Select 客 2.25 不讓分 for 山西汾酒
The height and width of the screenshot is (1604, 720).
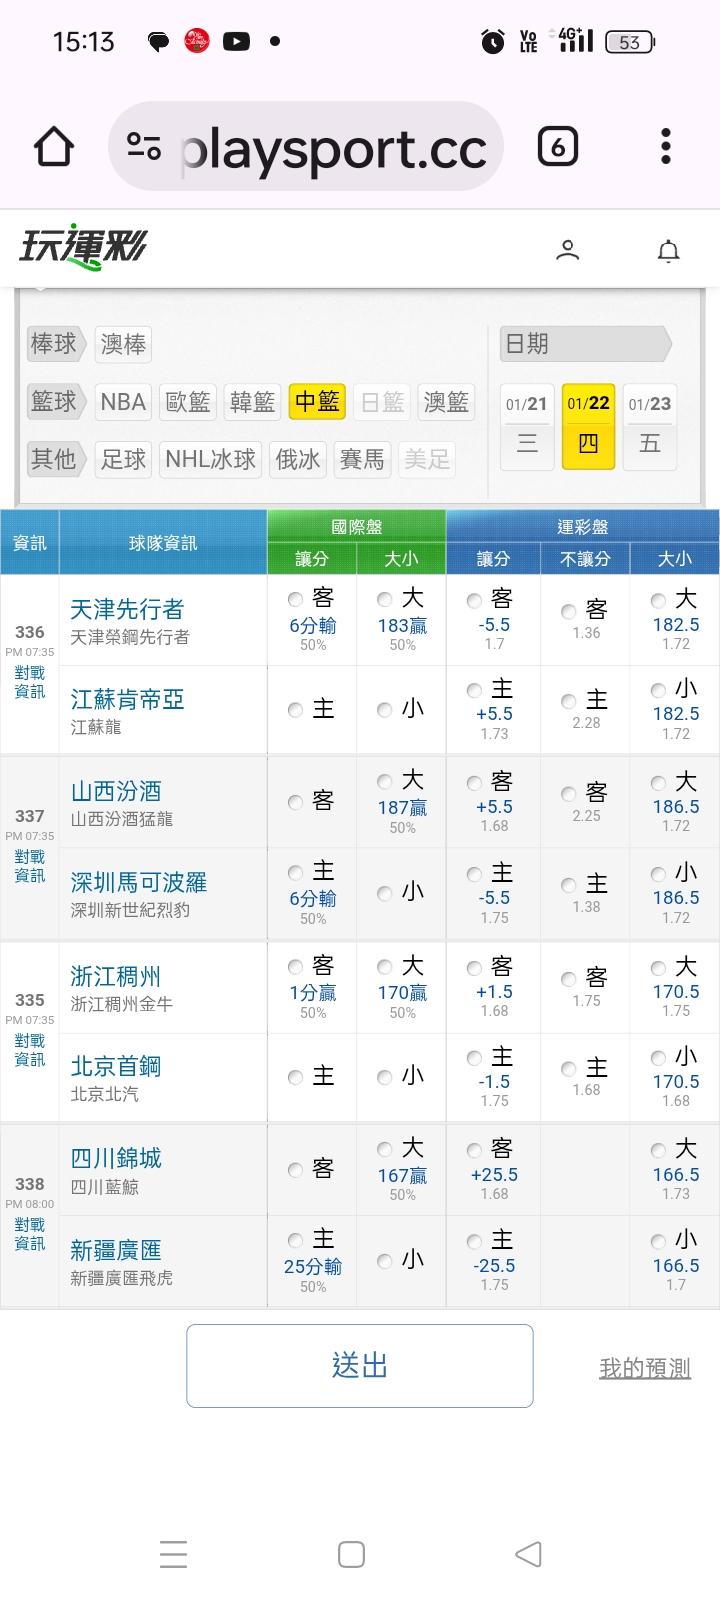coord(569,794)
